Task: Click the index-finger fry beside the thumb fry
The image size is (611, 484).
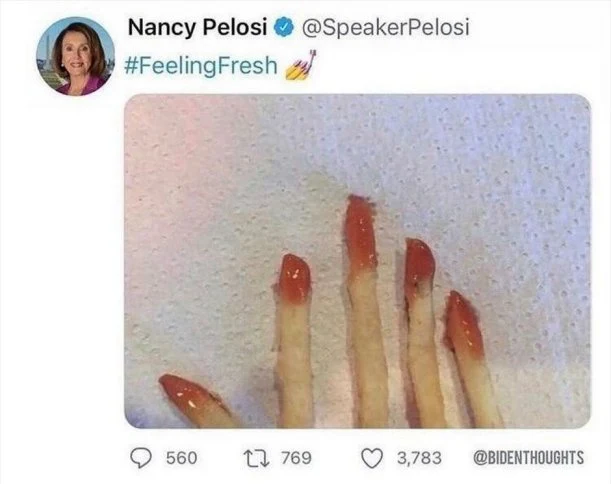Action: pos(294,341)
